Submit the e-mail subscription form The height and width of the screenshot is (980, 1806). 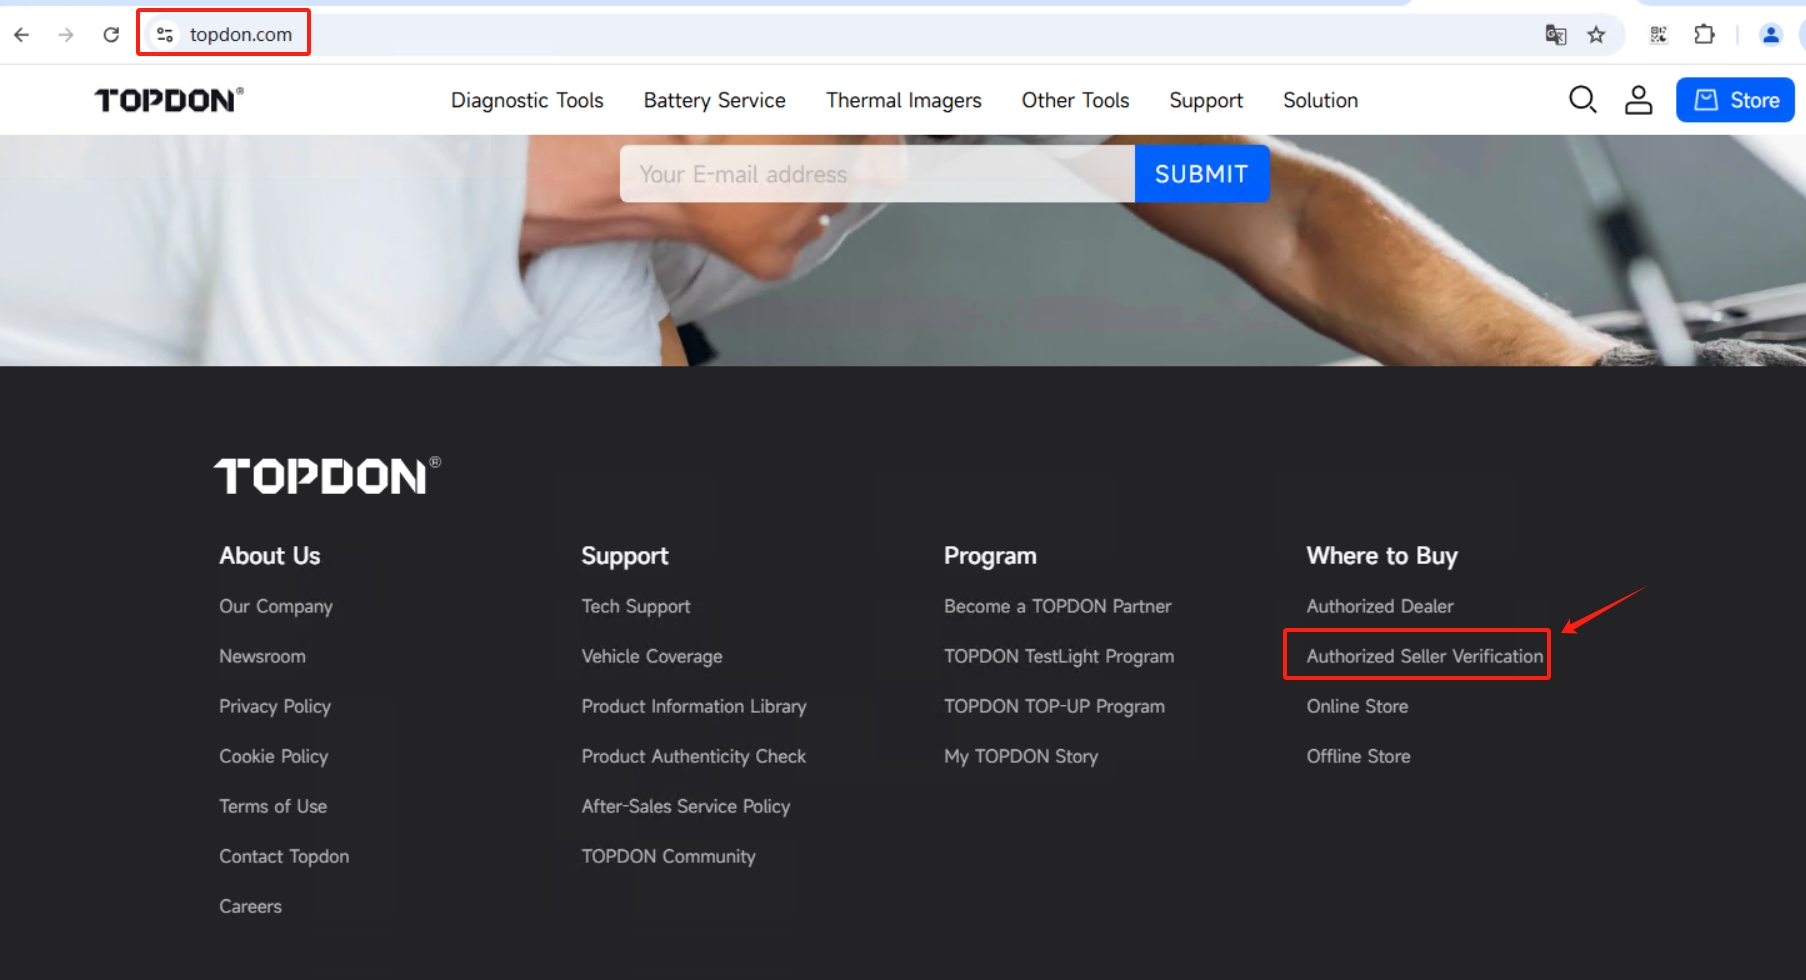pos(1202,174)
